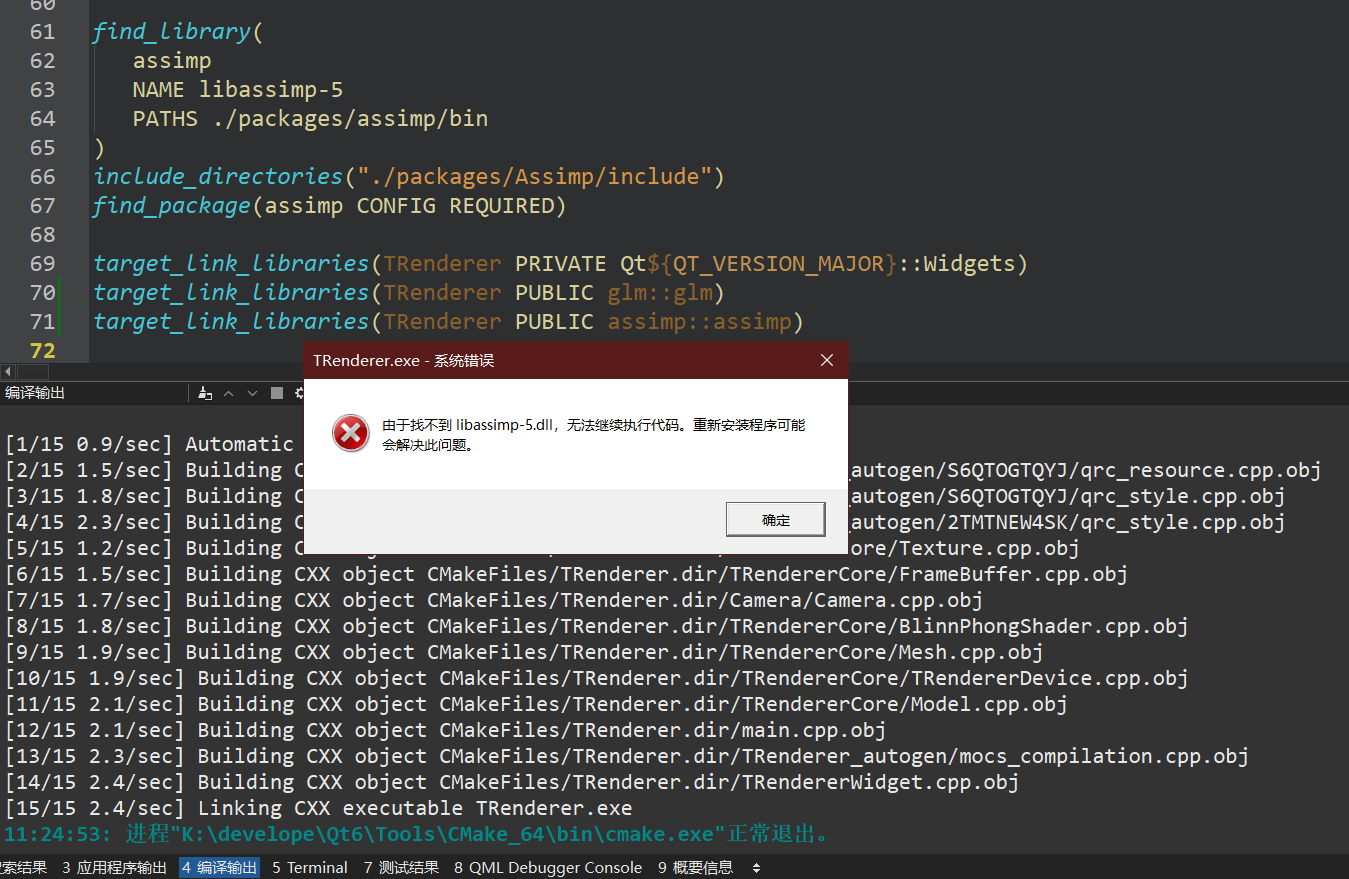The width and height of the screenshot is (1349, 879).
Task: Click the '[8/15] BlinnPhongShader.cpp.obj' output line
Action: [596, 626]
